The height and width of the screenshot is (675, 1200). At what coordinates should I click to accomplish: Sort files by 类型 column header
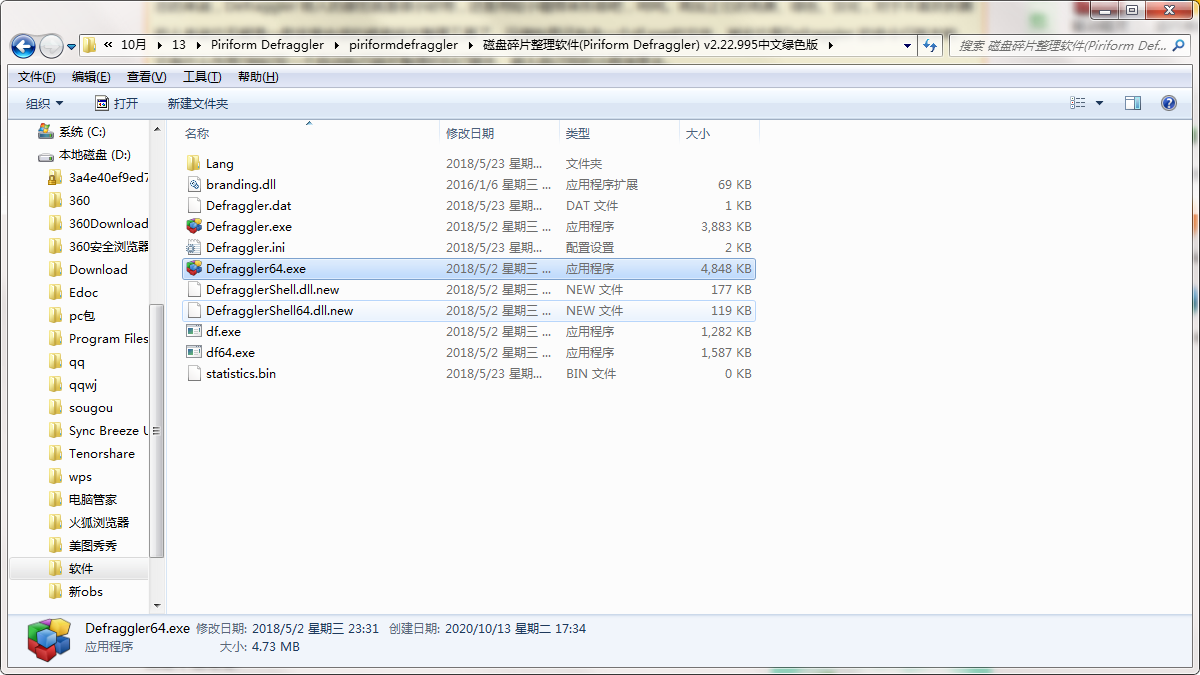[620, 133]
